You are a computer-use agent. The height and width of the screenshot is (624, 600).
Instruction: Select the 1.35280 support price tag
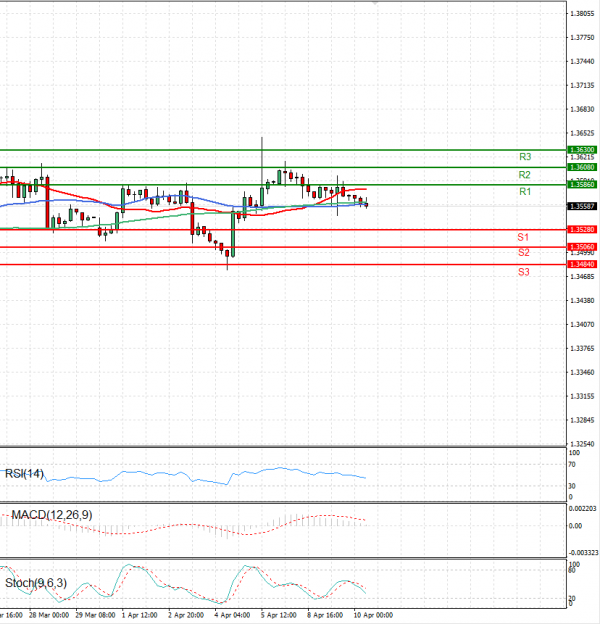582,230
